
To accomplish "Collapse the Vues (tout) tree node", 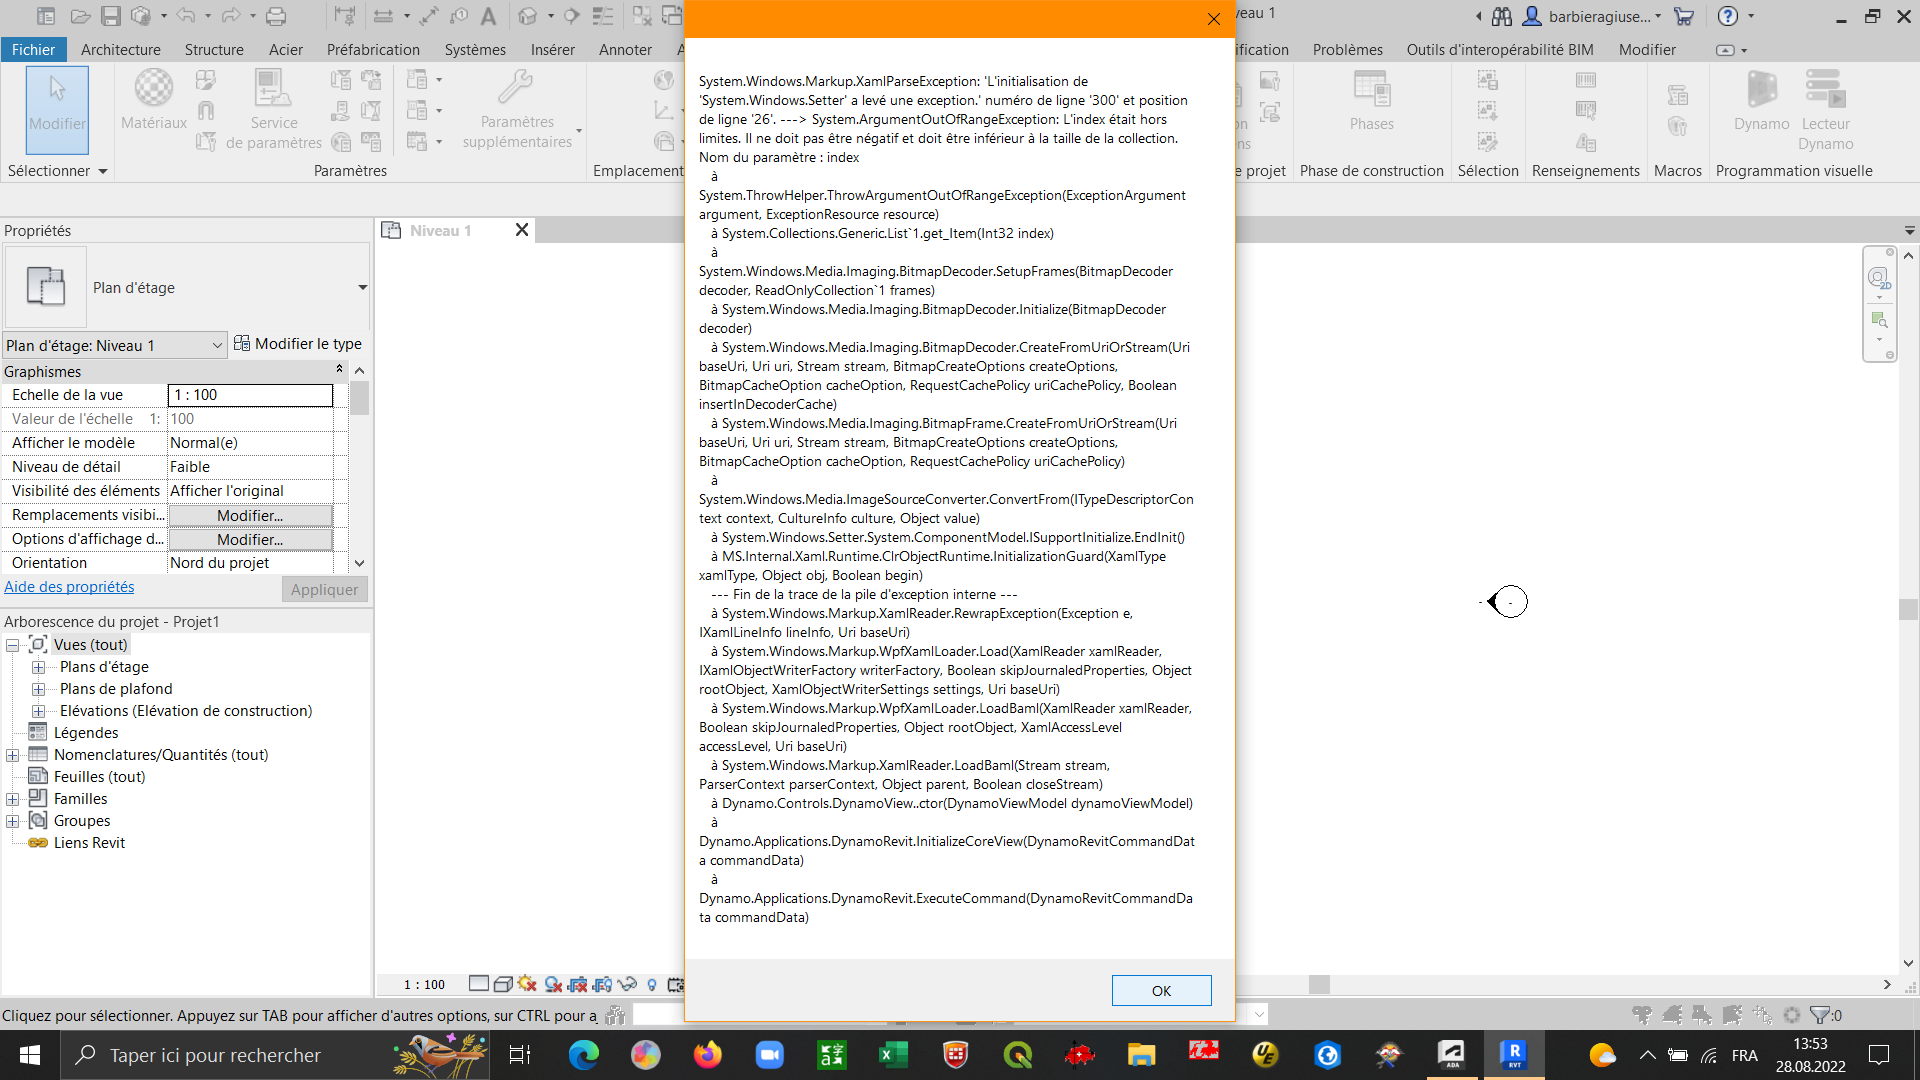I will [13, 645].
